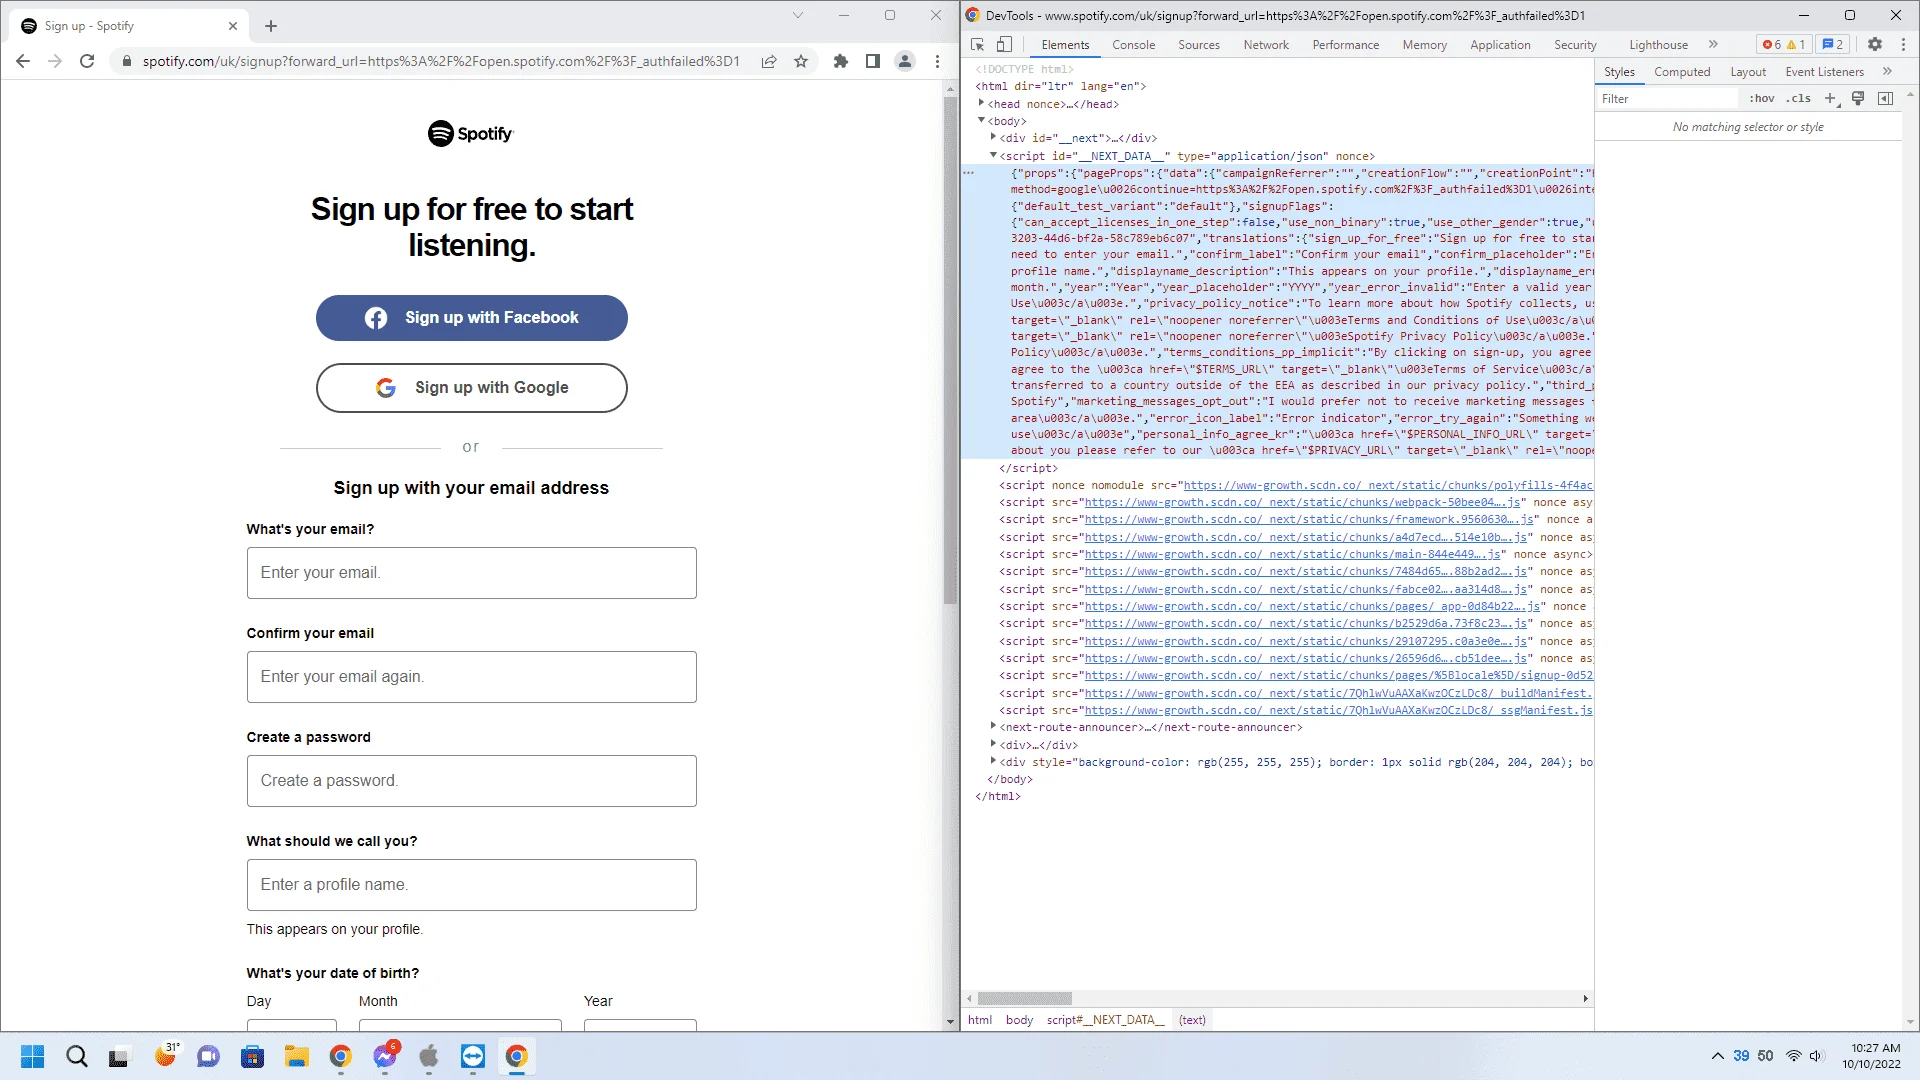Switch to the Console tab
Viewport: 1920px width, 1080px height.
[1133, 45]
